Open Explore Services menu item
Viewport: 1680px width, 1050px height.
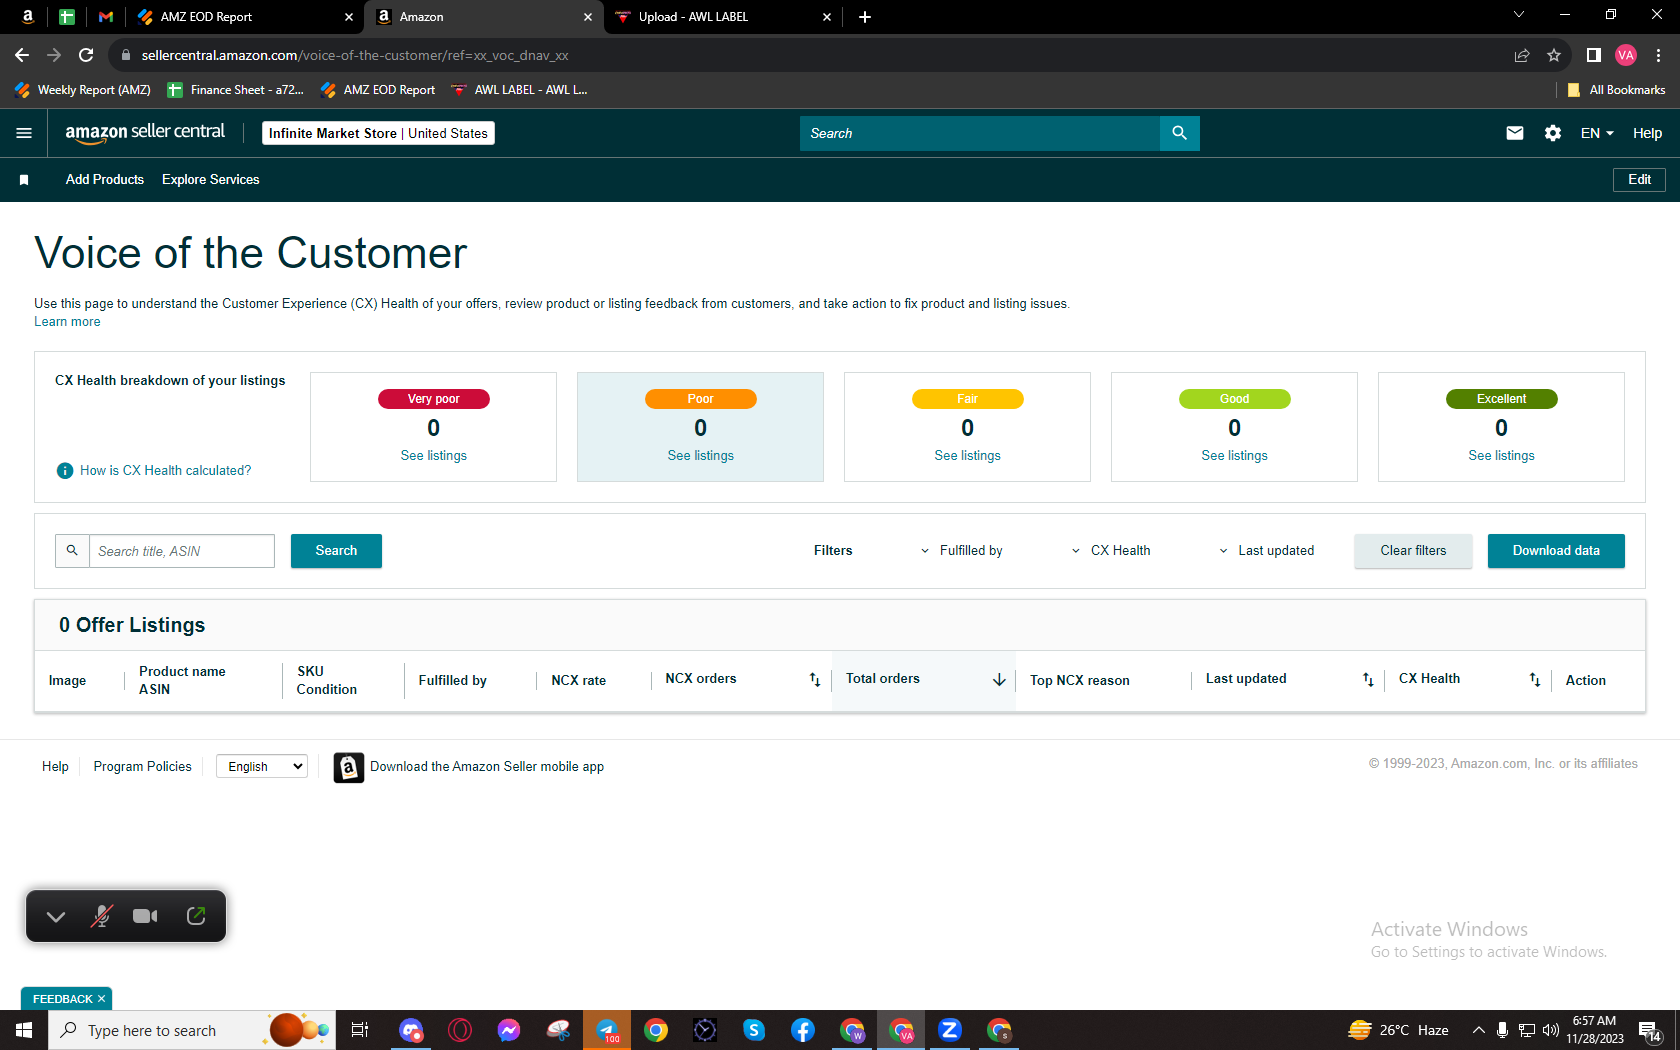[211, 180]
